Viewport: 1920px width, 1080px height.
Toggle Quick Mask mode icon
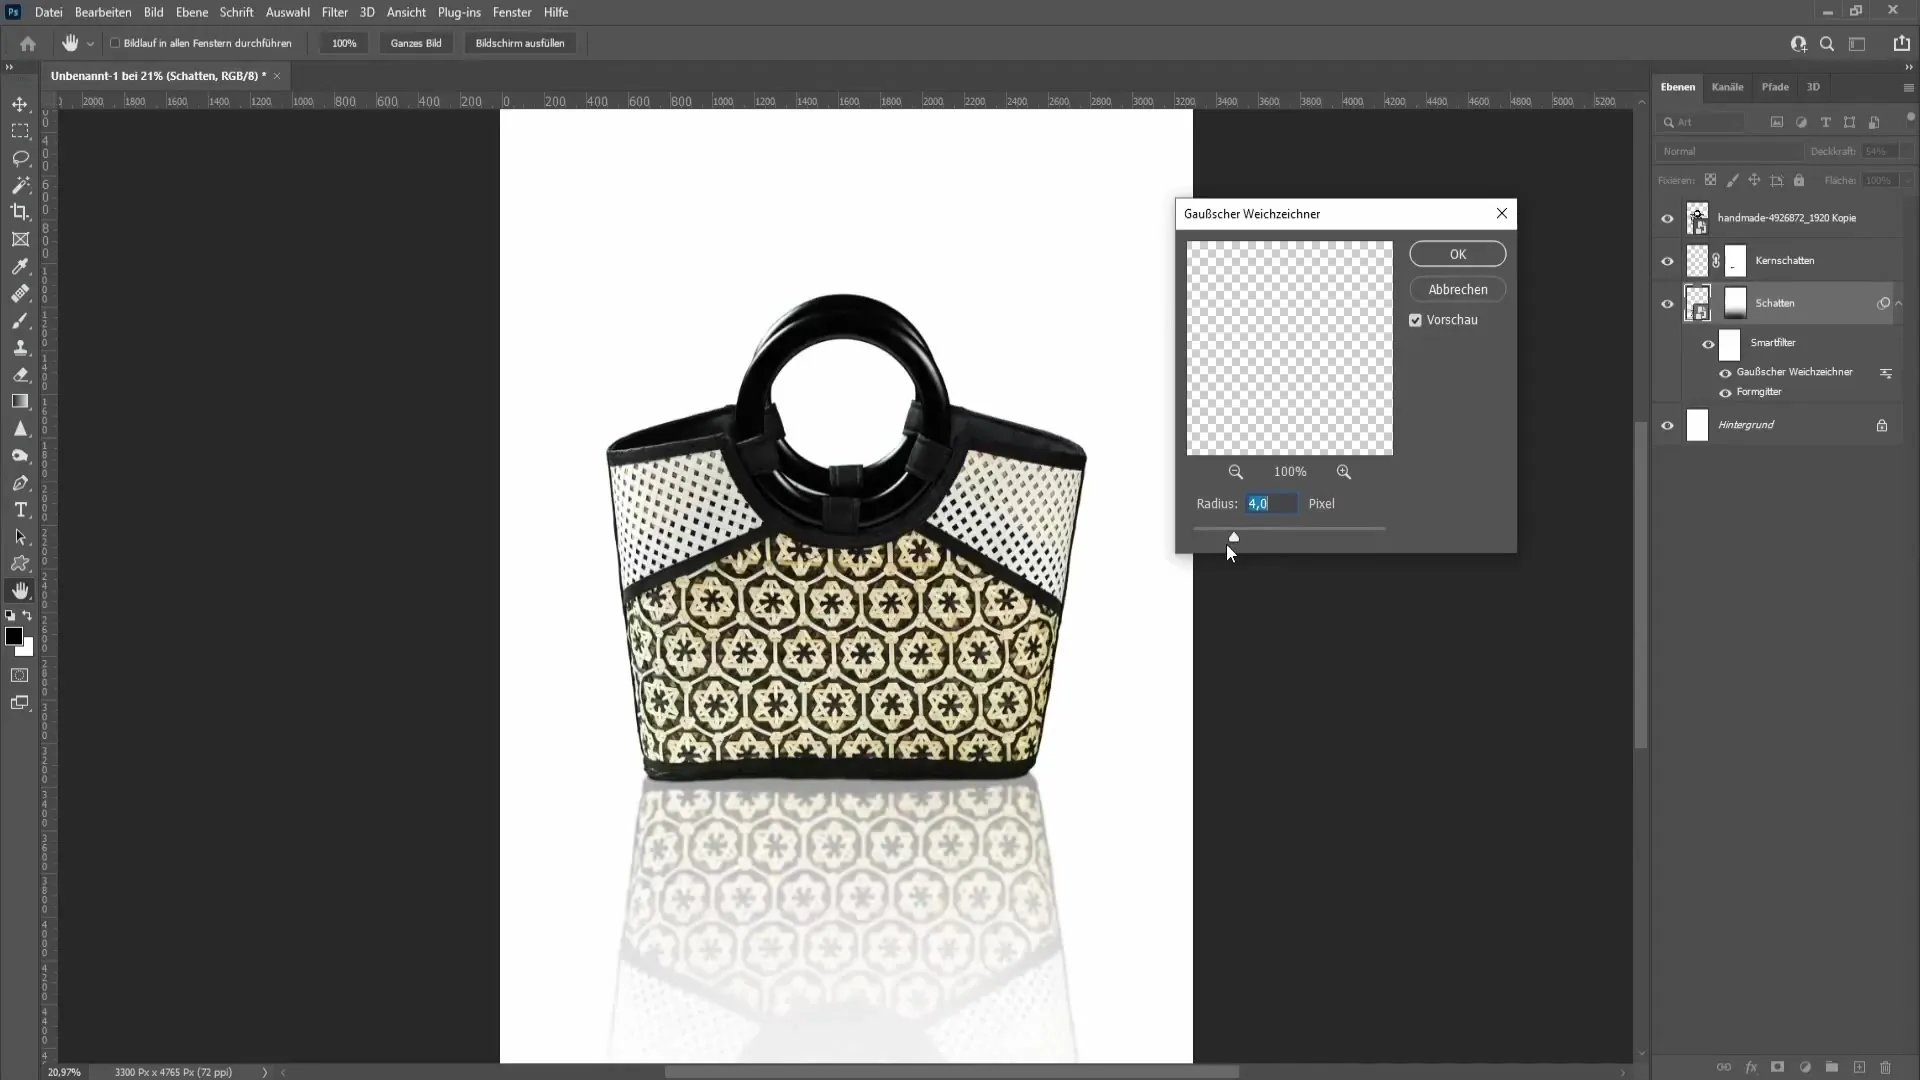pyautogui.click(x=20, y=675)
